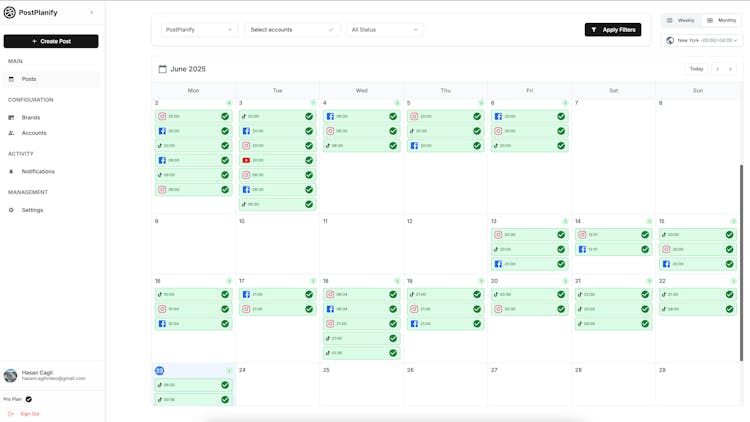750x422 pixels.
Task: Click the PostPlanify logo icon
Action: click(x=10, y=13)
